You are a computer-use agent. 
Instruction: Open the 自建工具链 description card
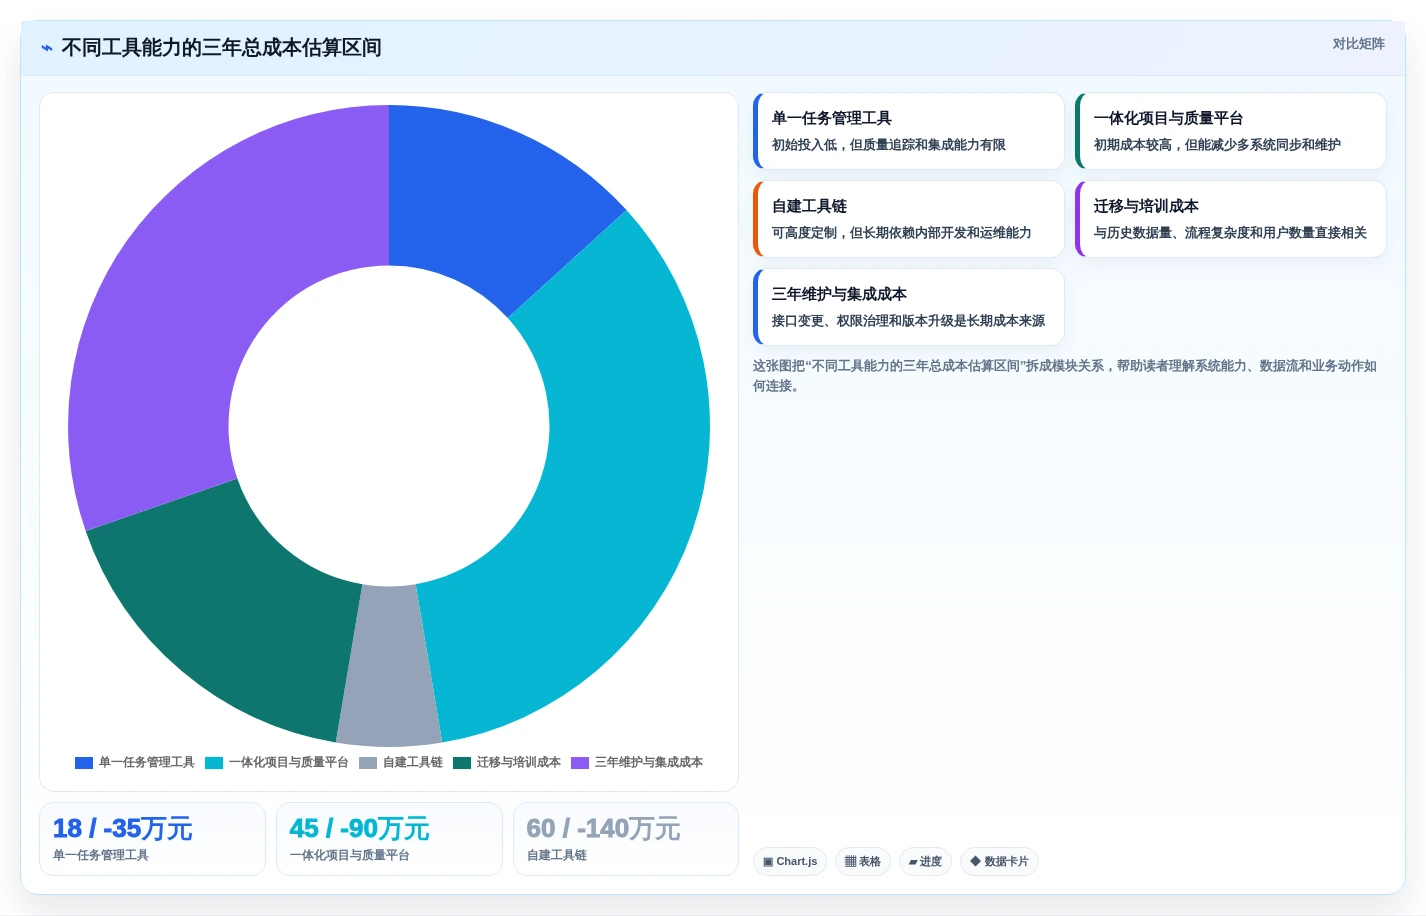(908, 219)
